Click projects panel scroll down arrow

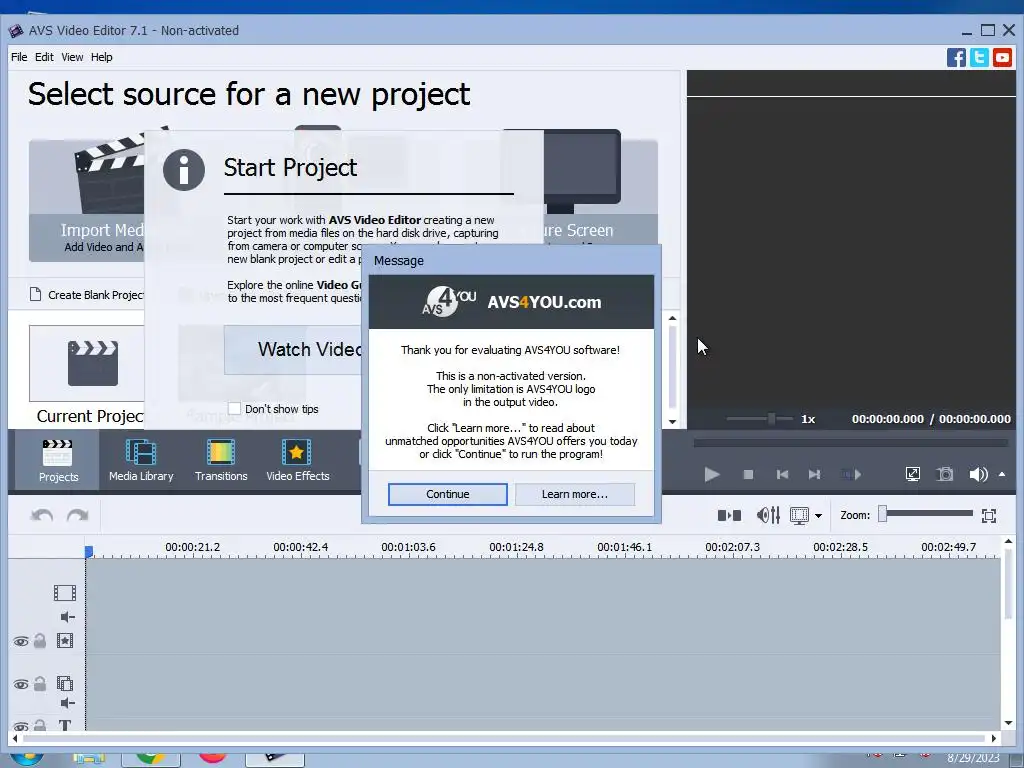673,422
